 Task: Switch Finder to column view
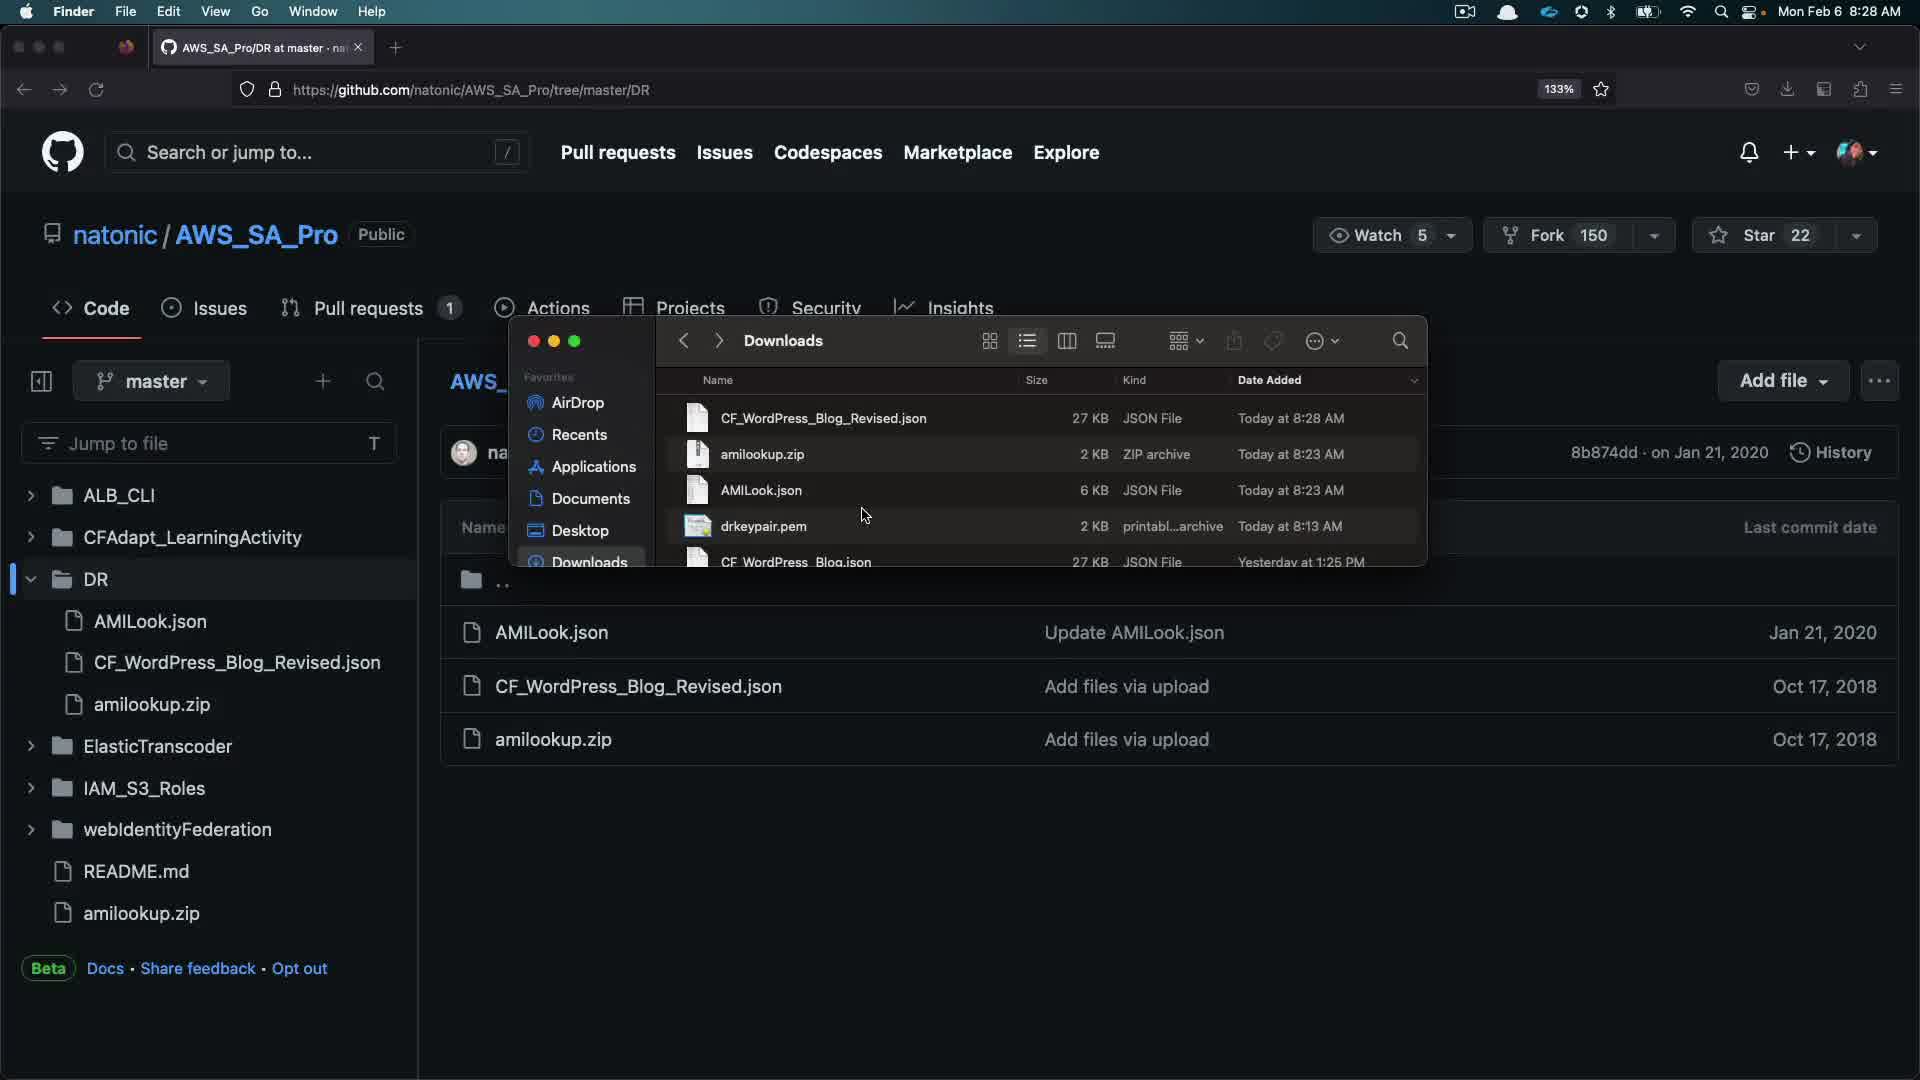[1067, 341]
